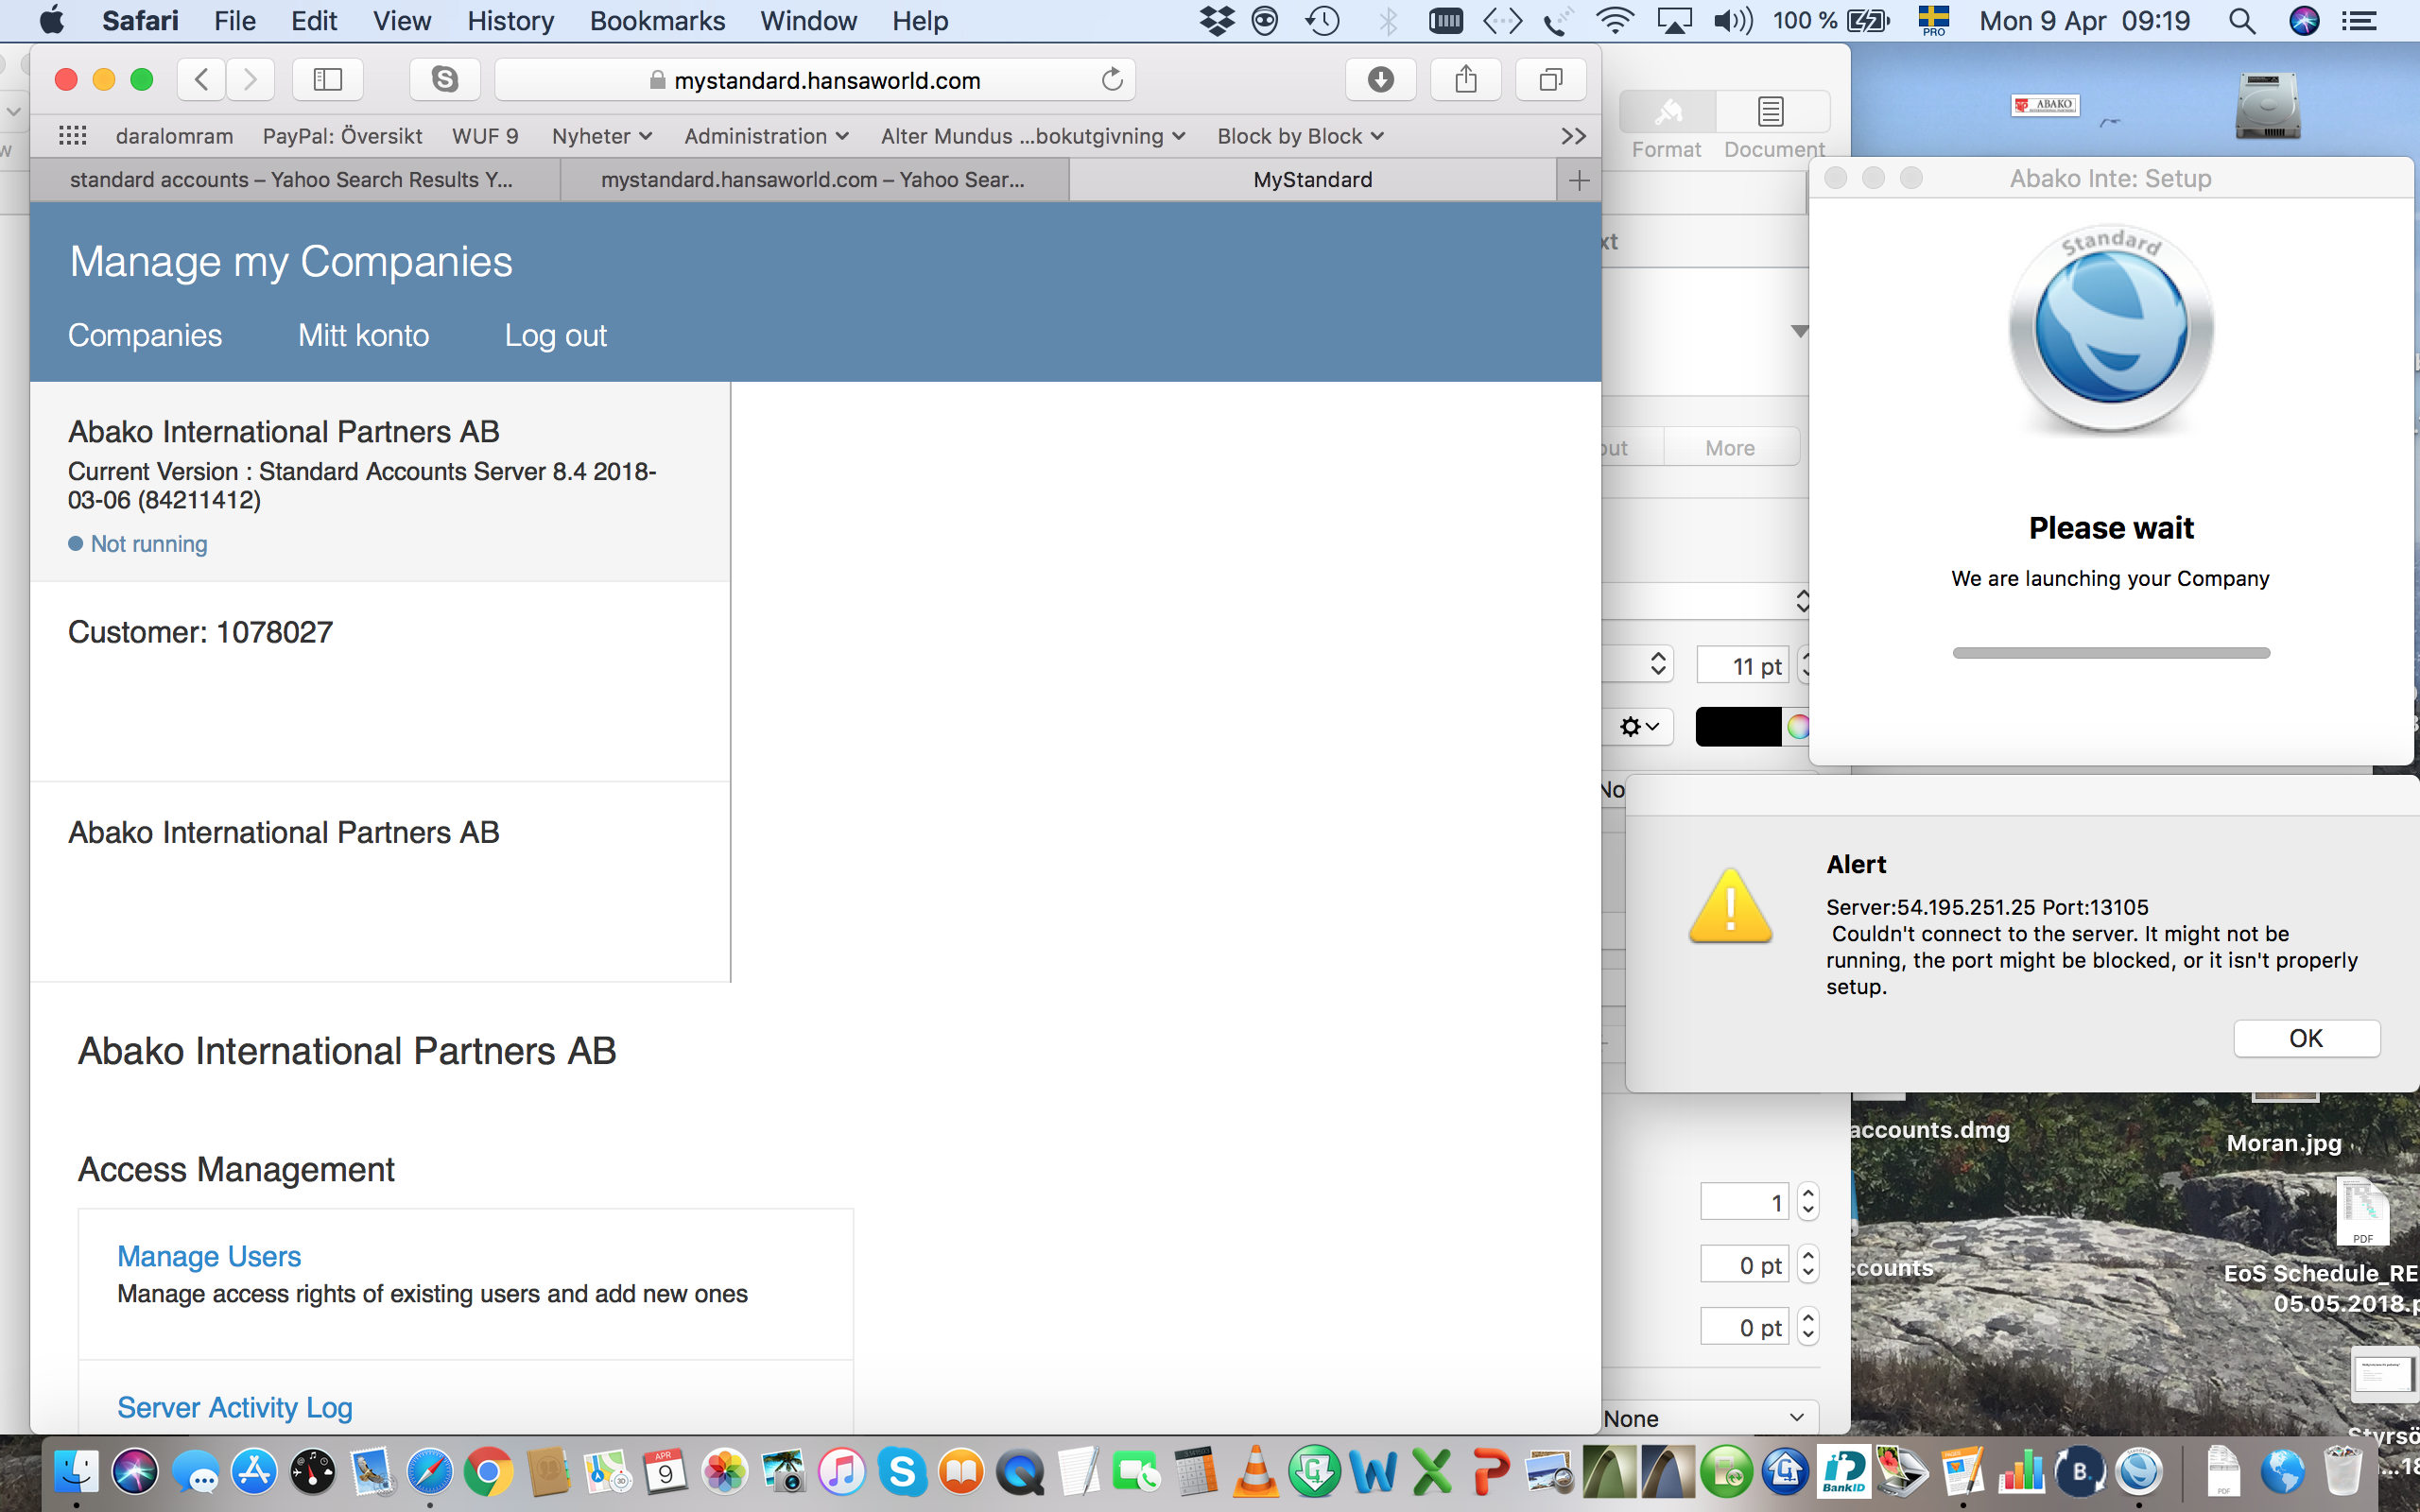
Task: Open the Manage Users link
Action: tap(209, 1256)
